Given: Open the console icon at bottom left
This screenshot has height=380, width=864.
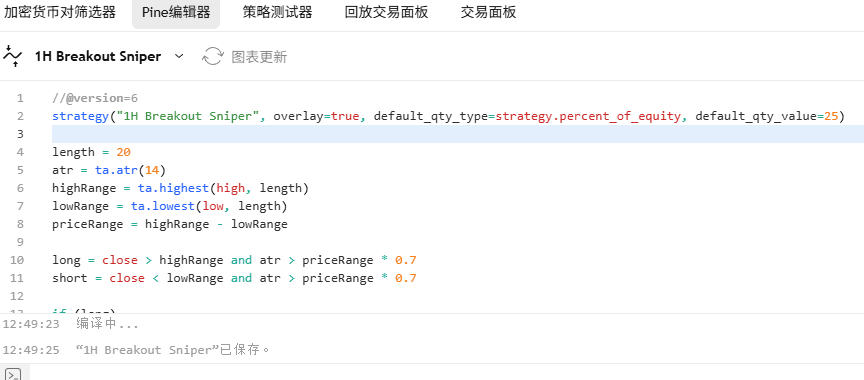Looking at the screenshot, I should tap(12, 374).
